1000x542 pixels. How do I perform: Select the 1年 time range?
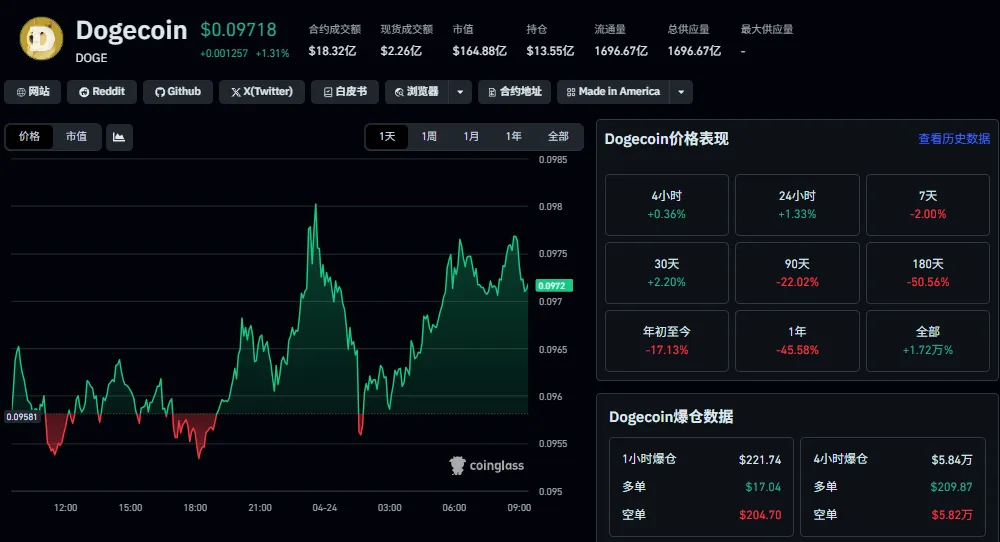(x=513, y=136)
